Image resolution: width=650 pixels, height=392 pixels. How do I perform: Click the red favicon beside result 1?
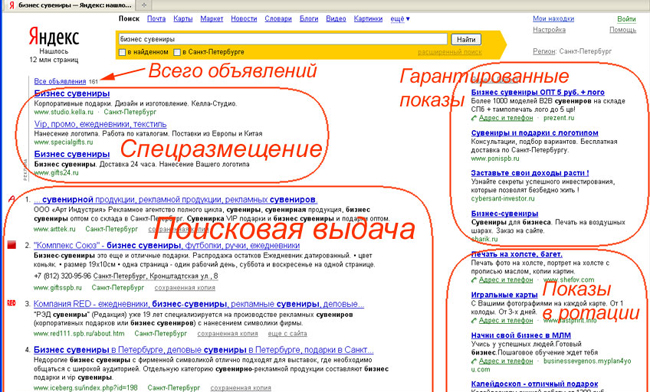12,199
